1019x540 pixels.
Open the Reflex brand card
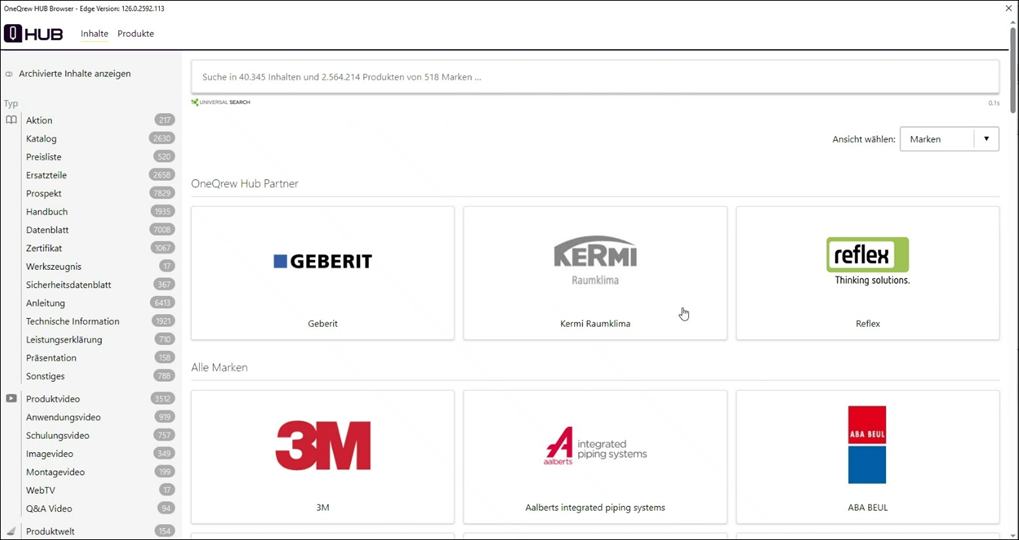point(868,273)
